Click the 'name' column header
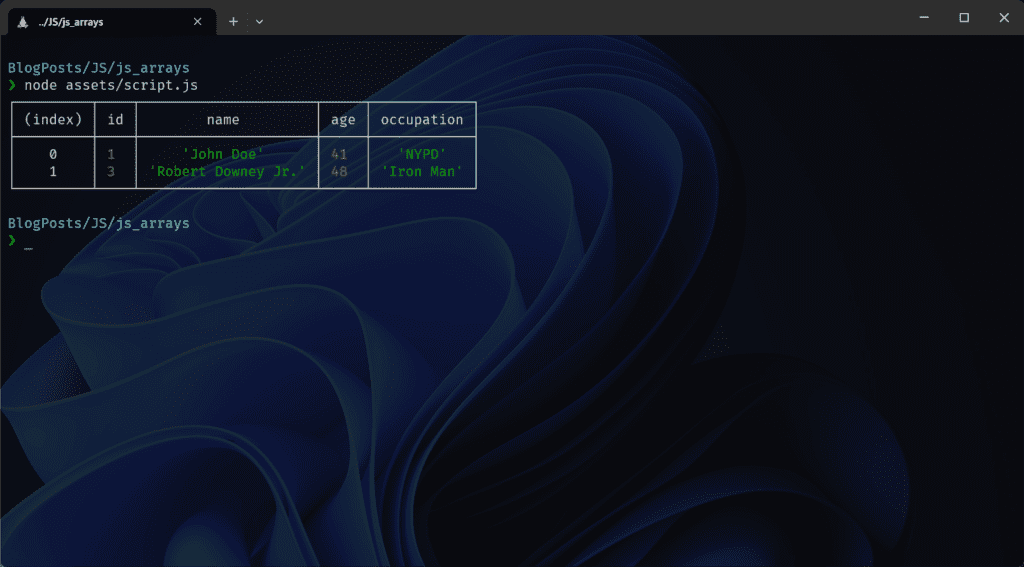The width and height of the screenshot is (1024, 567). pyautogui.click(x=223, y=120)
